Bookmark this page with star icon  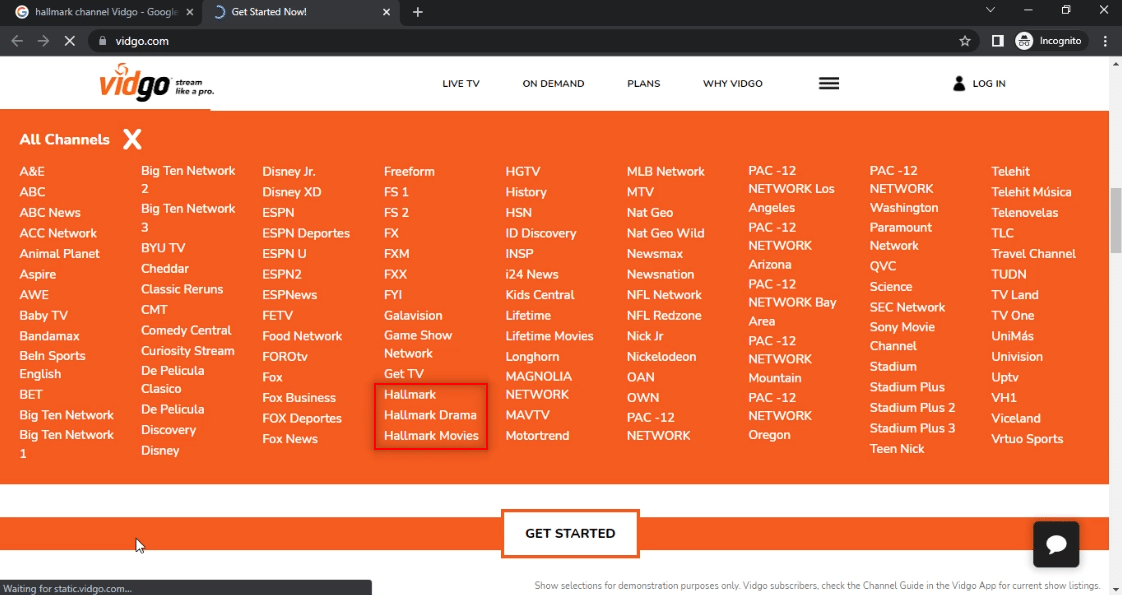965,41
